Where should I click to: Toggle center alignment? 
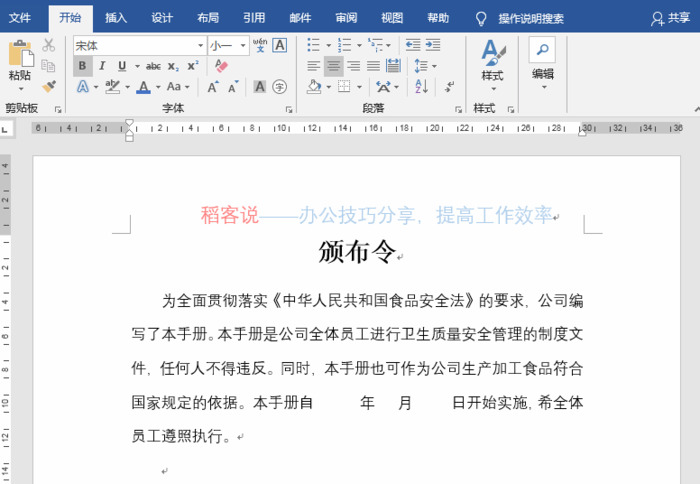[333, 66]
